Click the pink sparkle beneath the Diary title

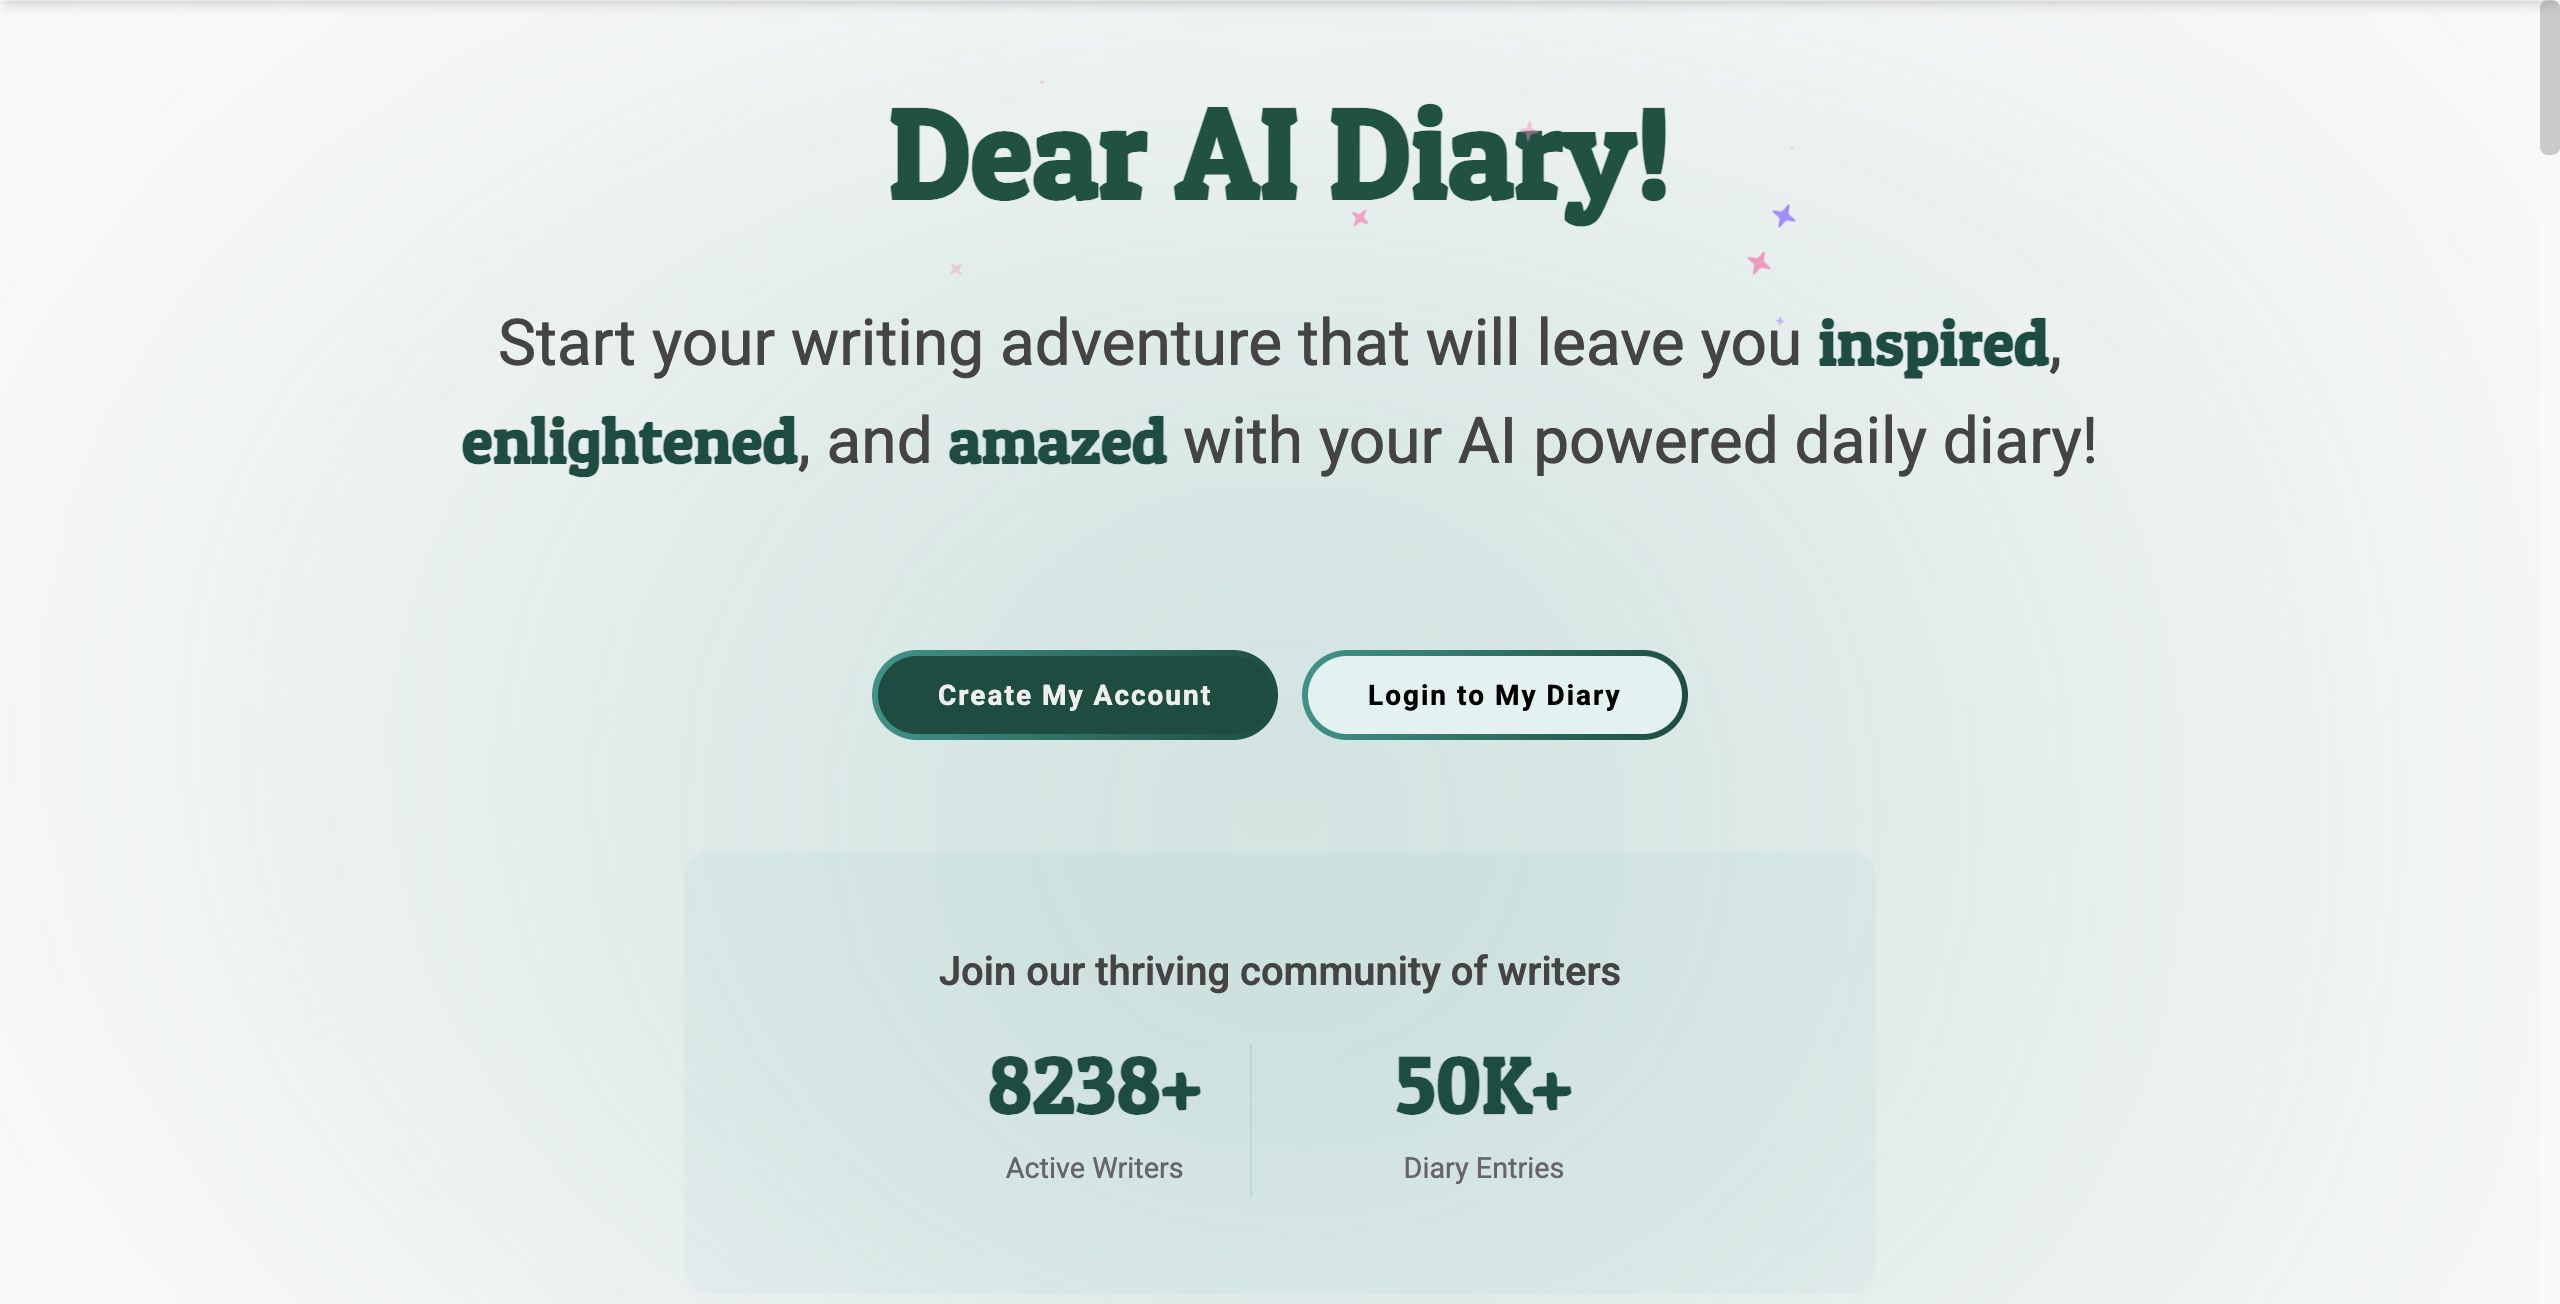[1360, 217]
